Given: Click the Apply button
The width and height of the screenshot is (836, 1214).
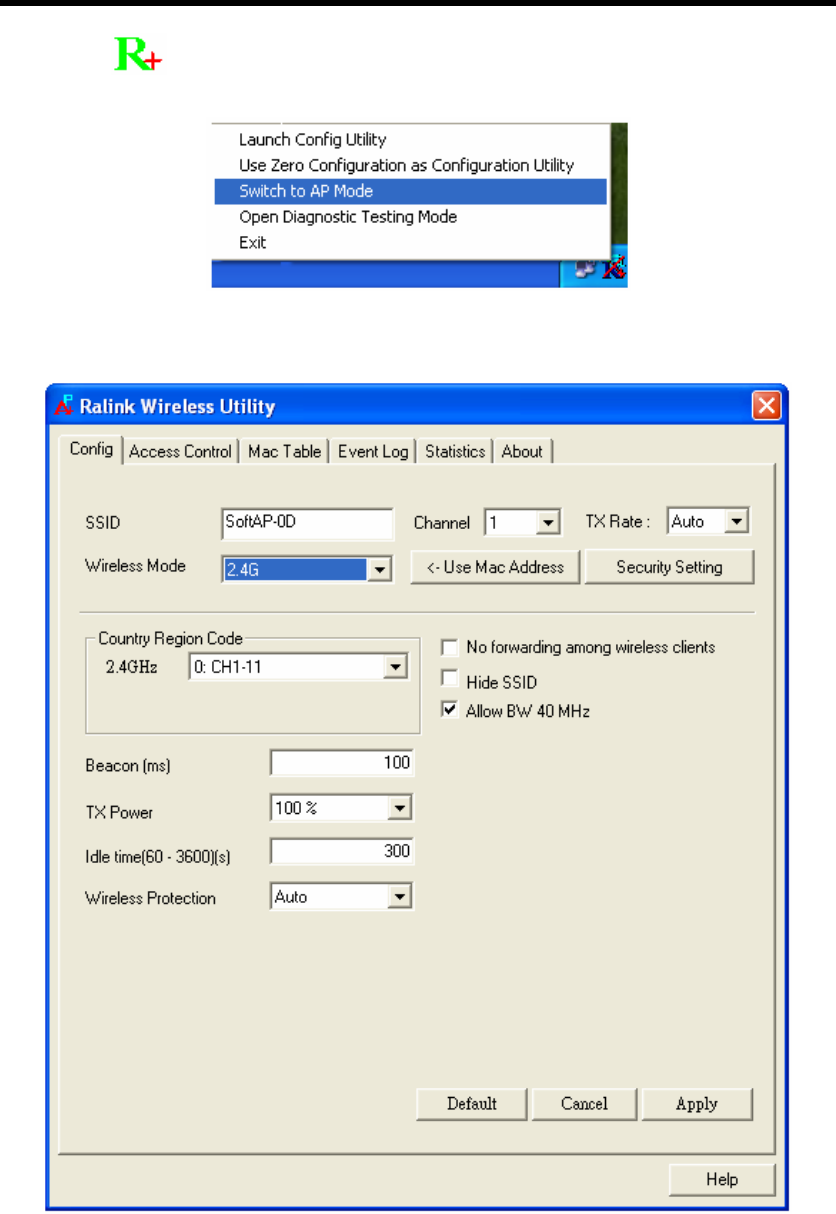Looking at the screenshot, I should coord(697,1104).
